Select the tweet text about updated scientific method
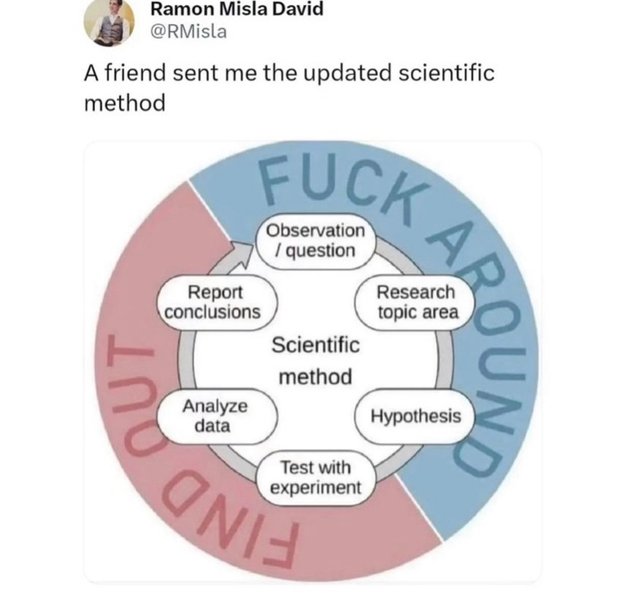The image size is (629, 600). coord(288,89)
